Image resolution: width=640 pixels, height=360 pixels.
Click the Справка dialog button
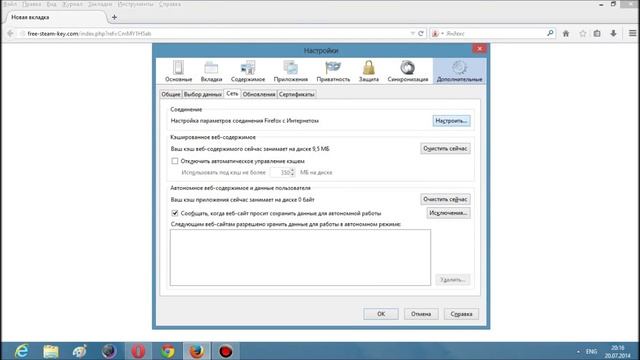461,314
